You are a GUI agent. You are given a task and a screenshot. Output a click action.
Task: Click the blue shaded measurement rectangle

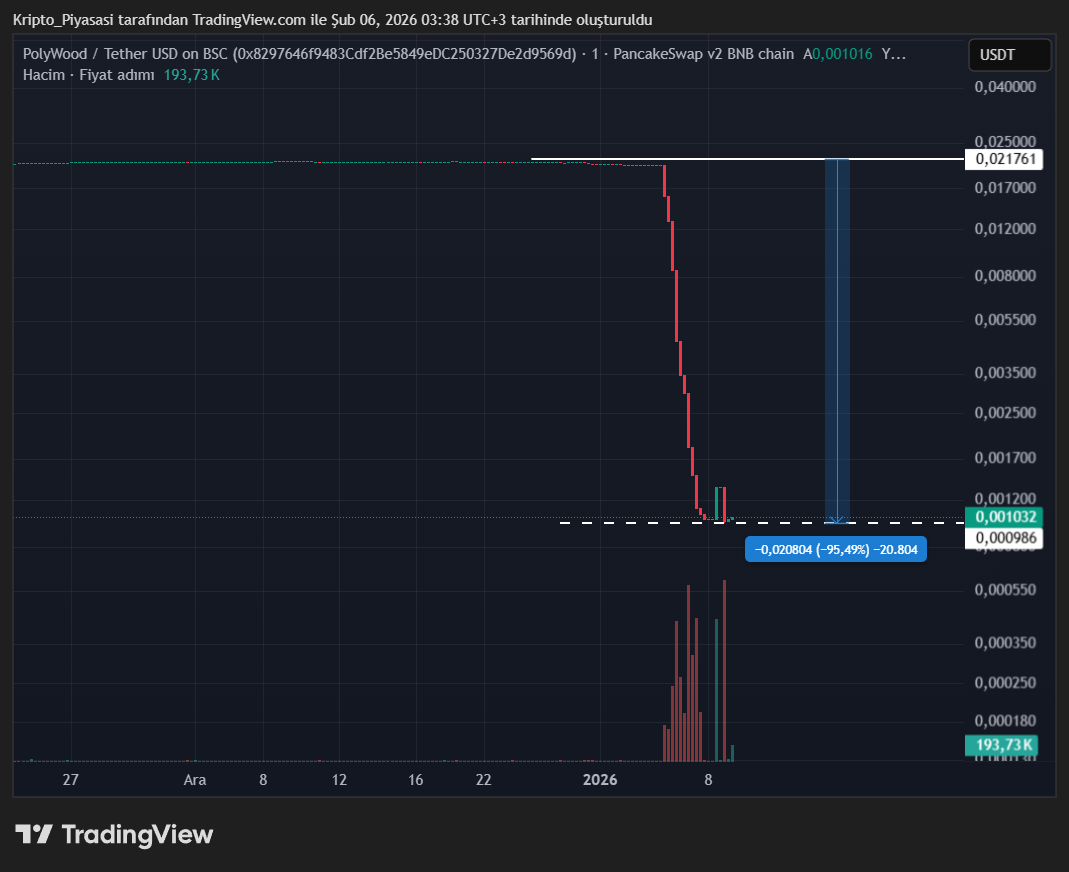837,340
